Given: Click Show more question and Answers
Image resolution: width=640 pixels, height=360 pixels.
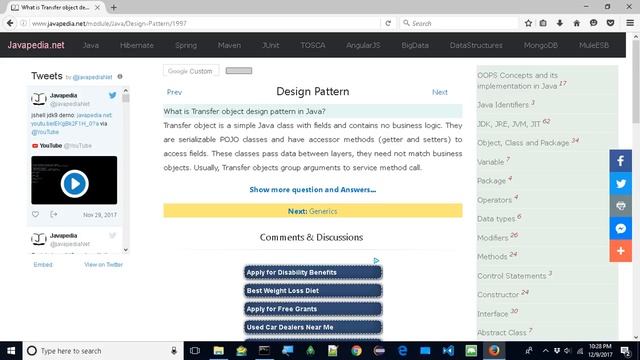Looking at the screenshot, I should tap(313, 189).
